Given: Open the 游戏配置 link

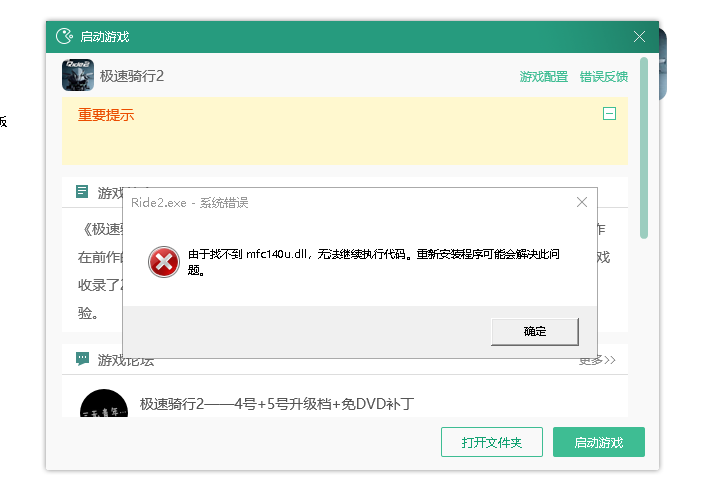Looking at the screenshot, I should pos(544,77).
